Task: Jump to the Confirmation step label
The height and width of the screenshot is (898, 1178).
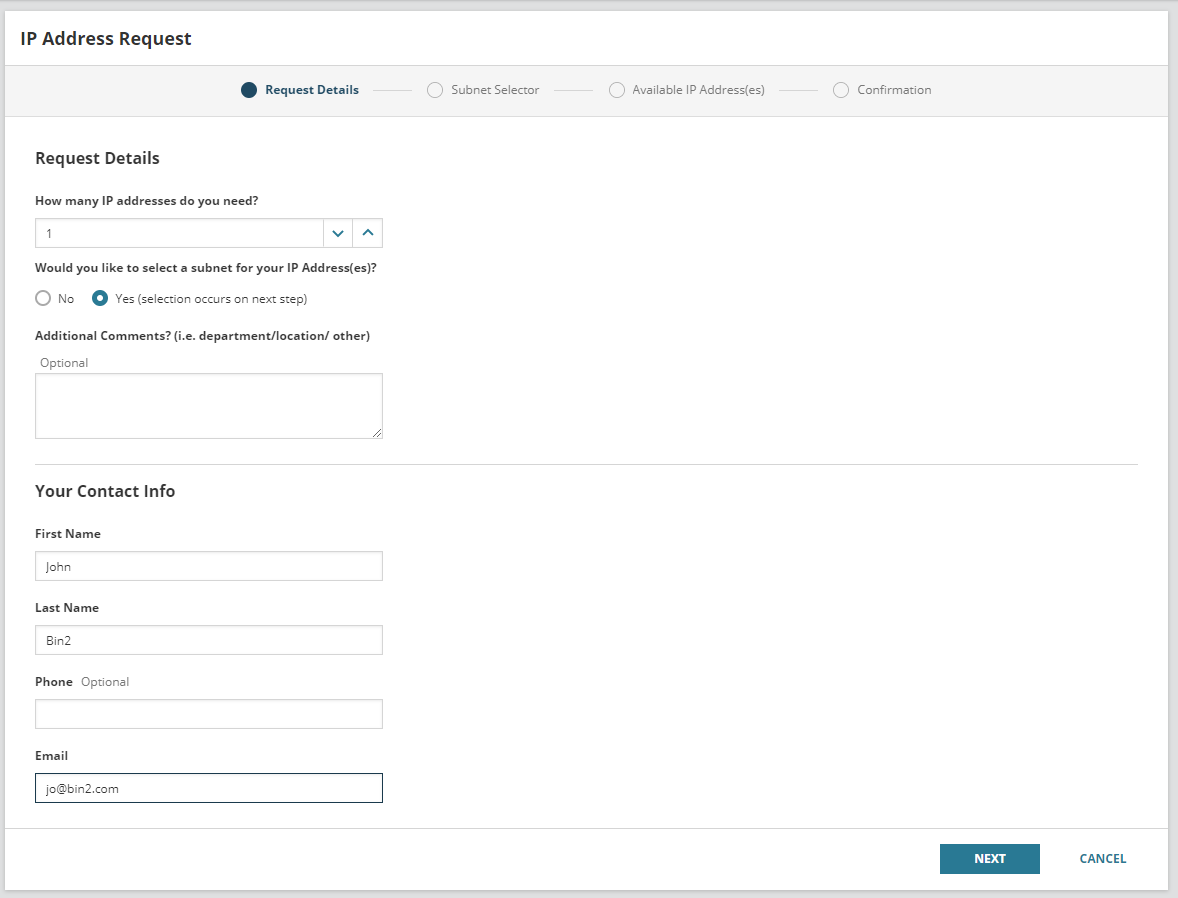Action: [x=894, y=90]
